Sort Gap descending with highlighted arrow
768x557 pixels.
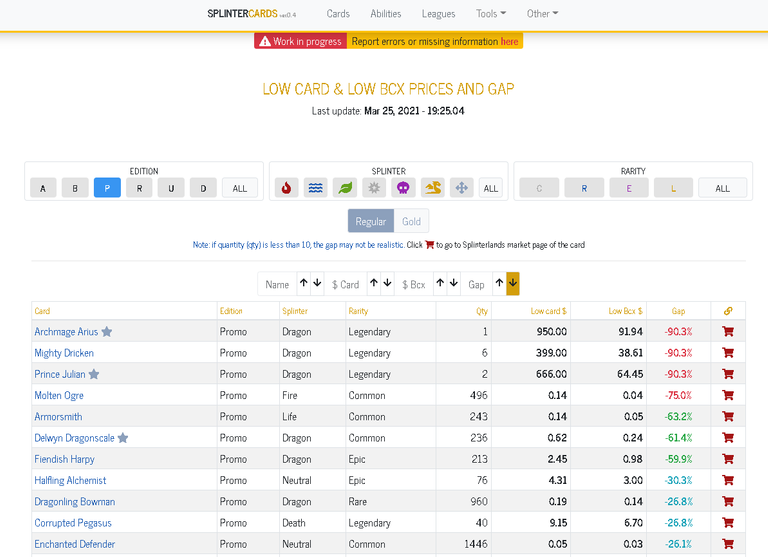coord(513,284)
